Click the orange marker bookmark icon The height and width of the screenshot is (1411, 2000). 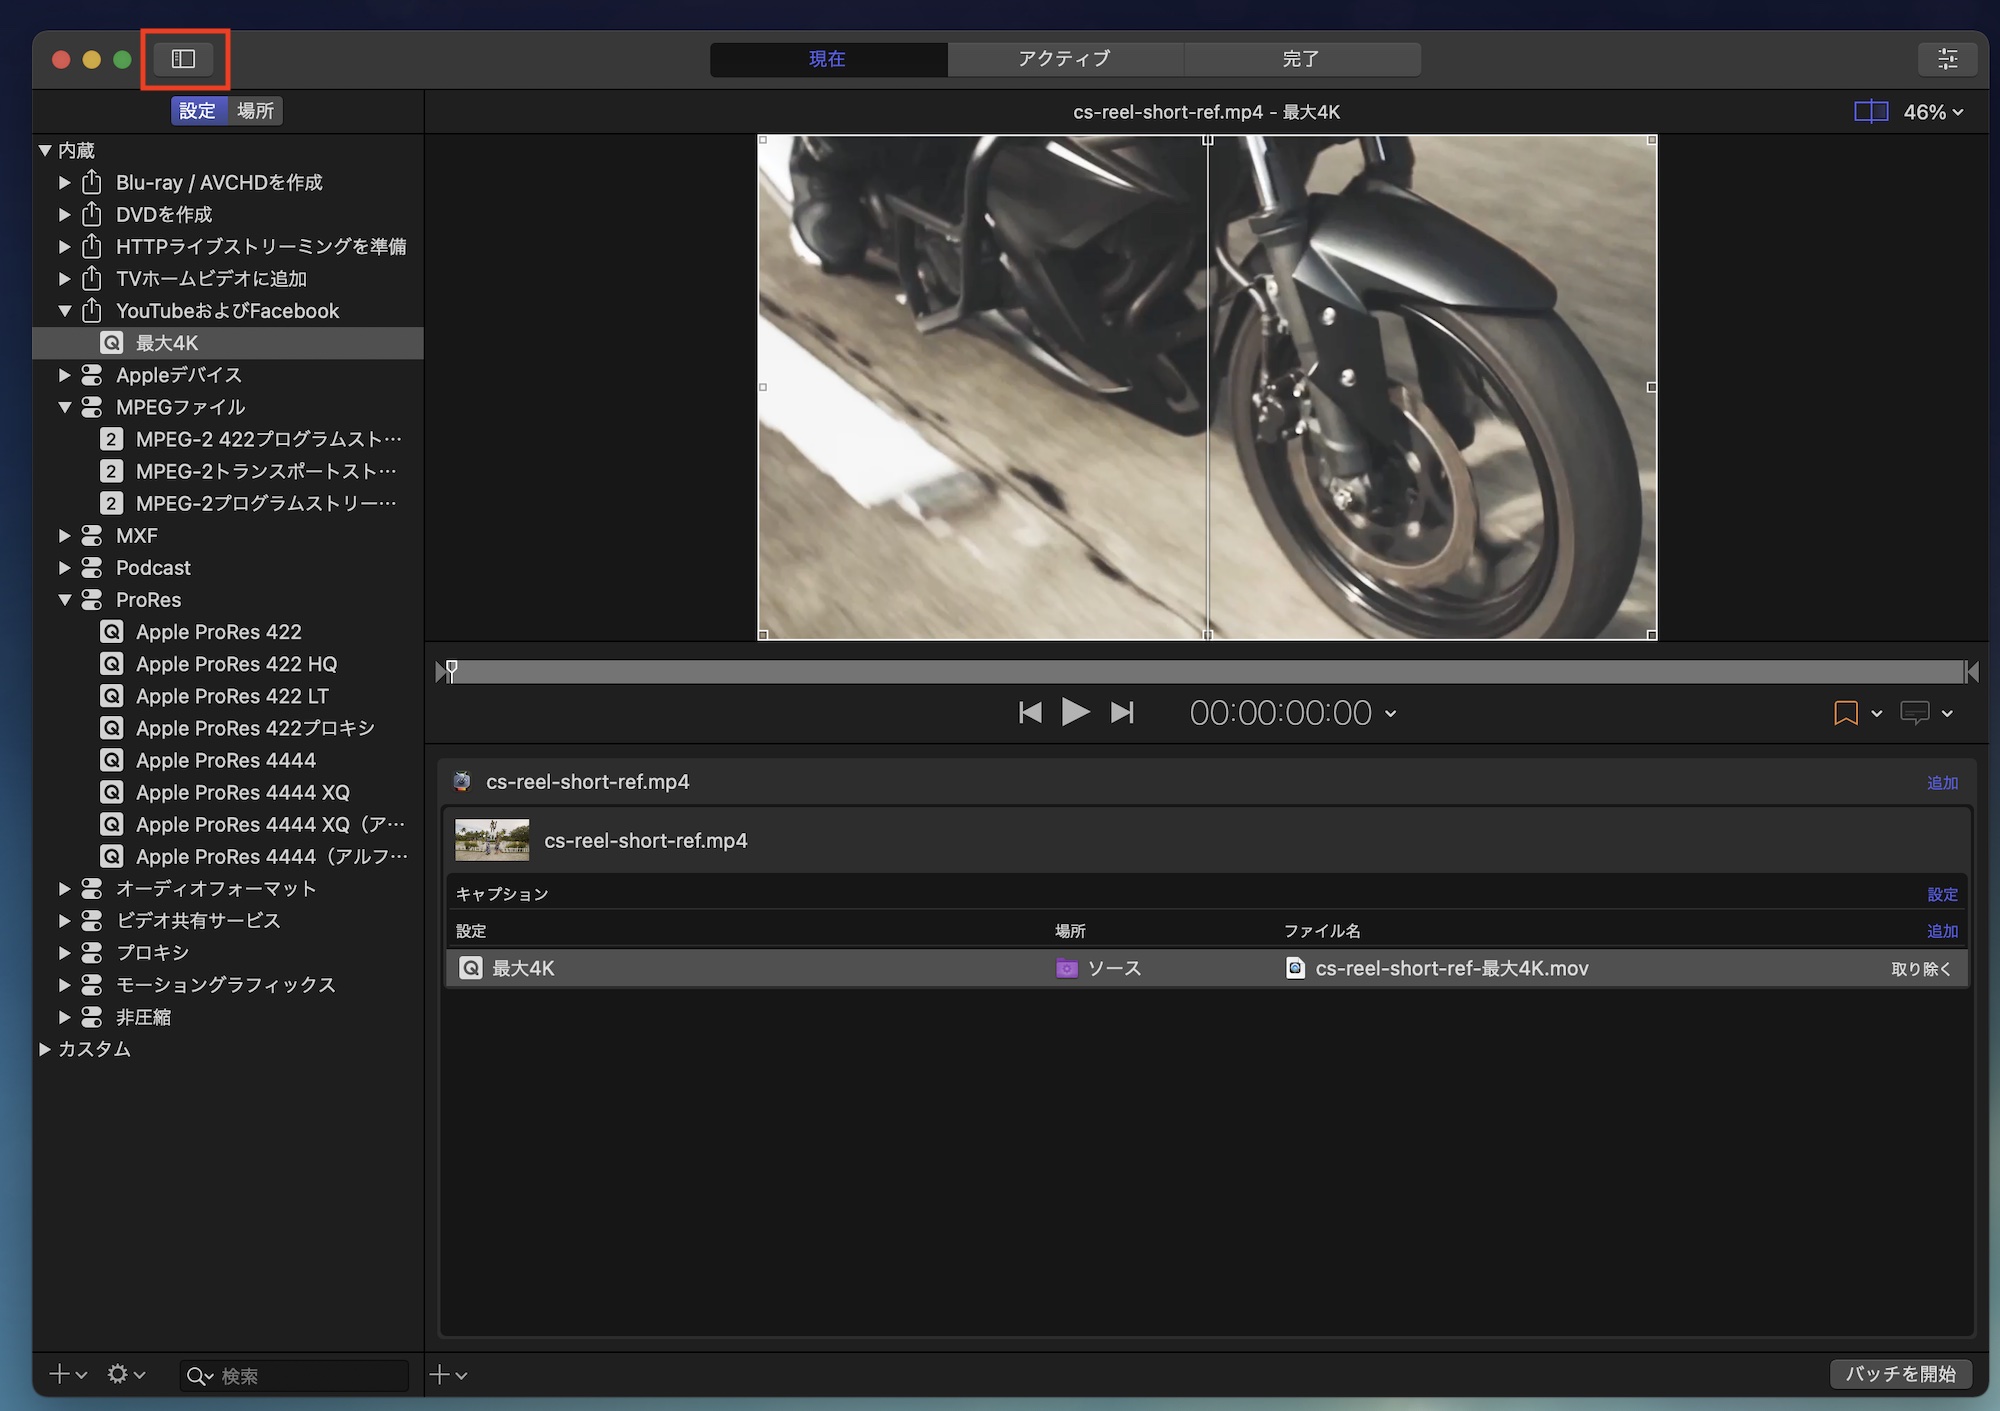[1845, 713]
